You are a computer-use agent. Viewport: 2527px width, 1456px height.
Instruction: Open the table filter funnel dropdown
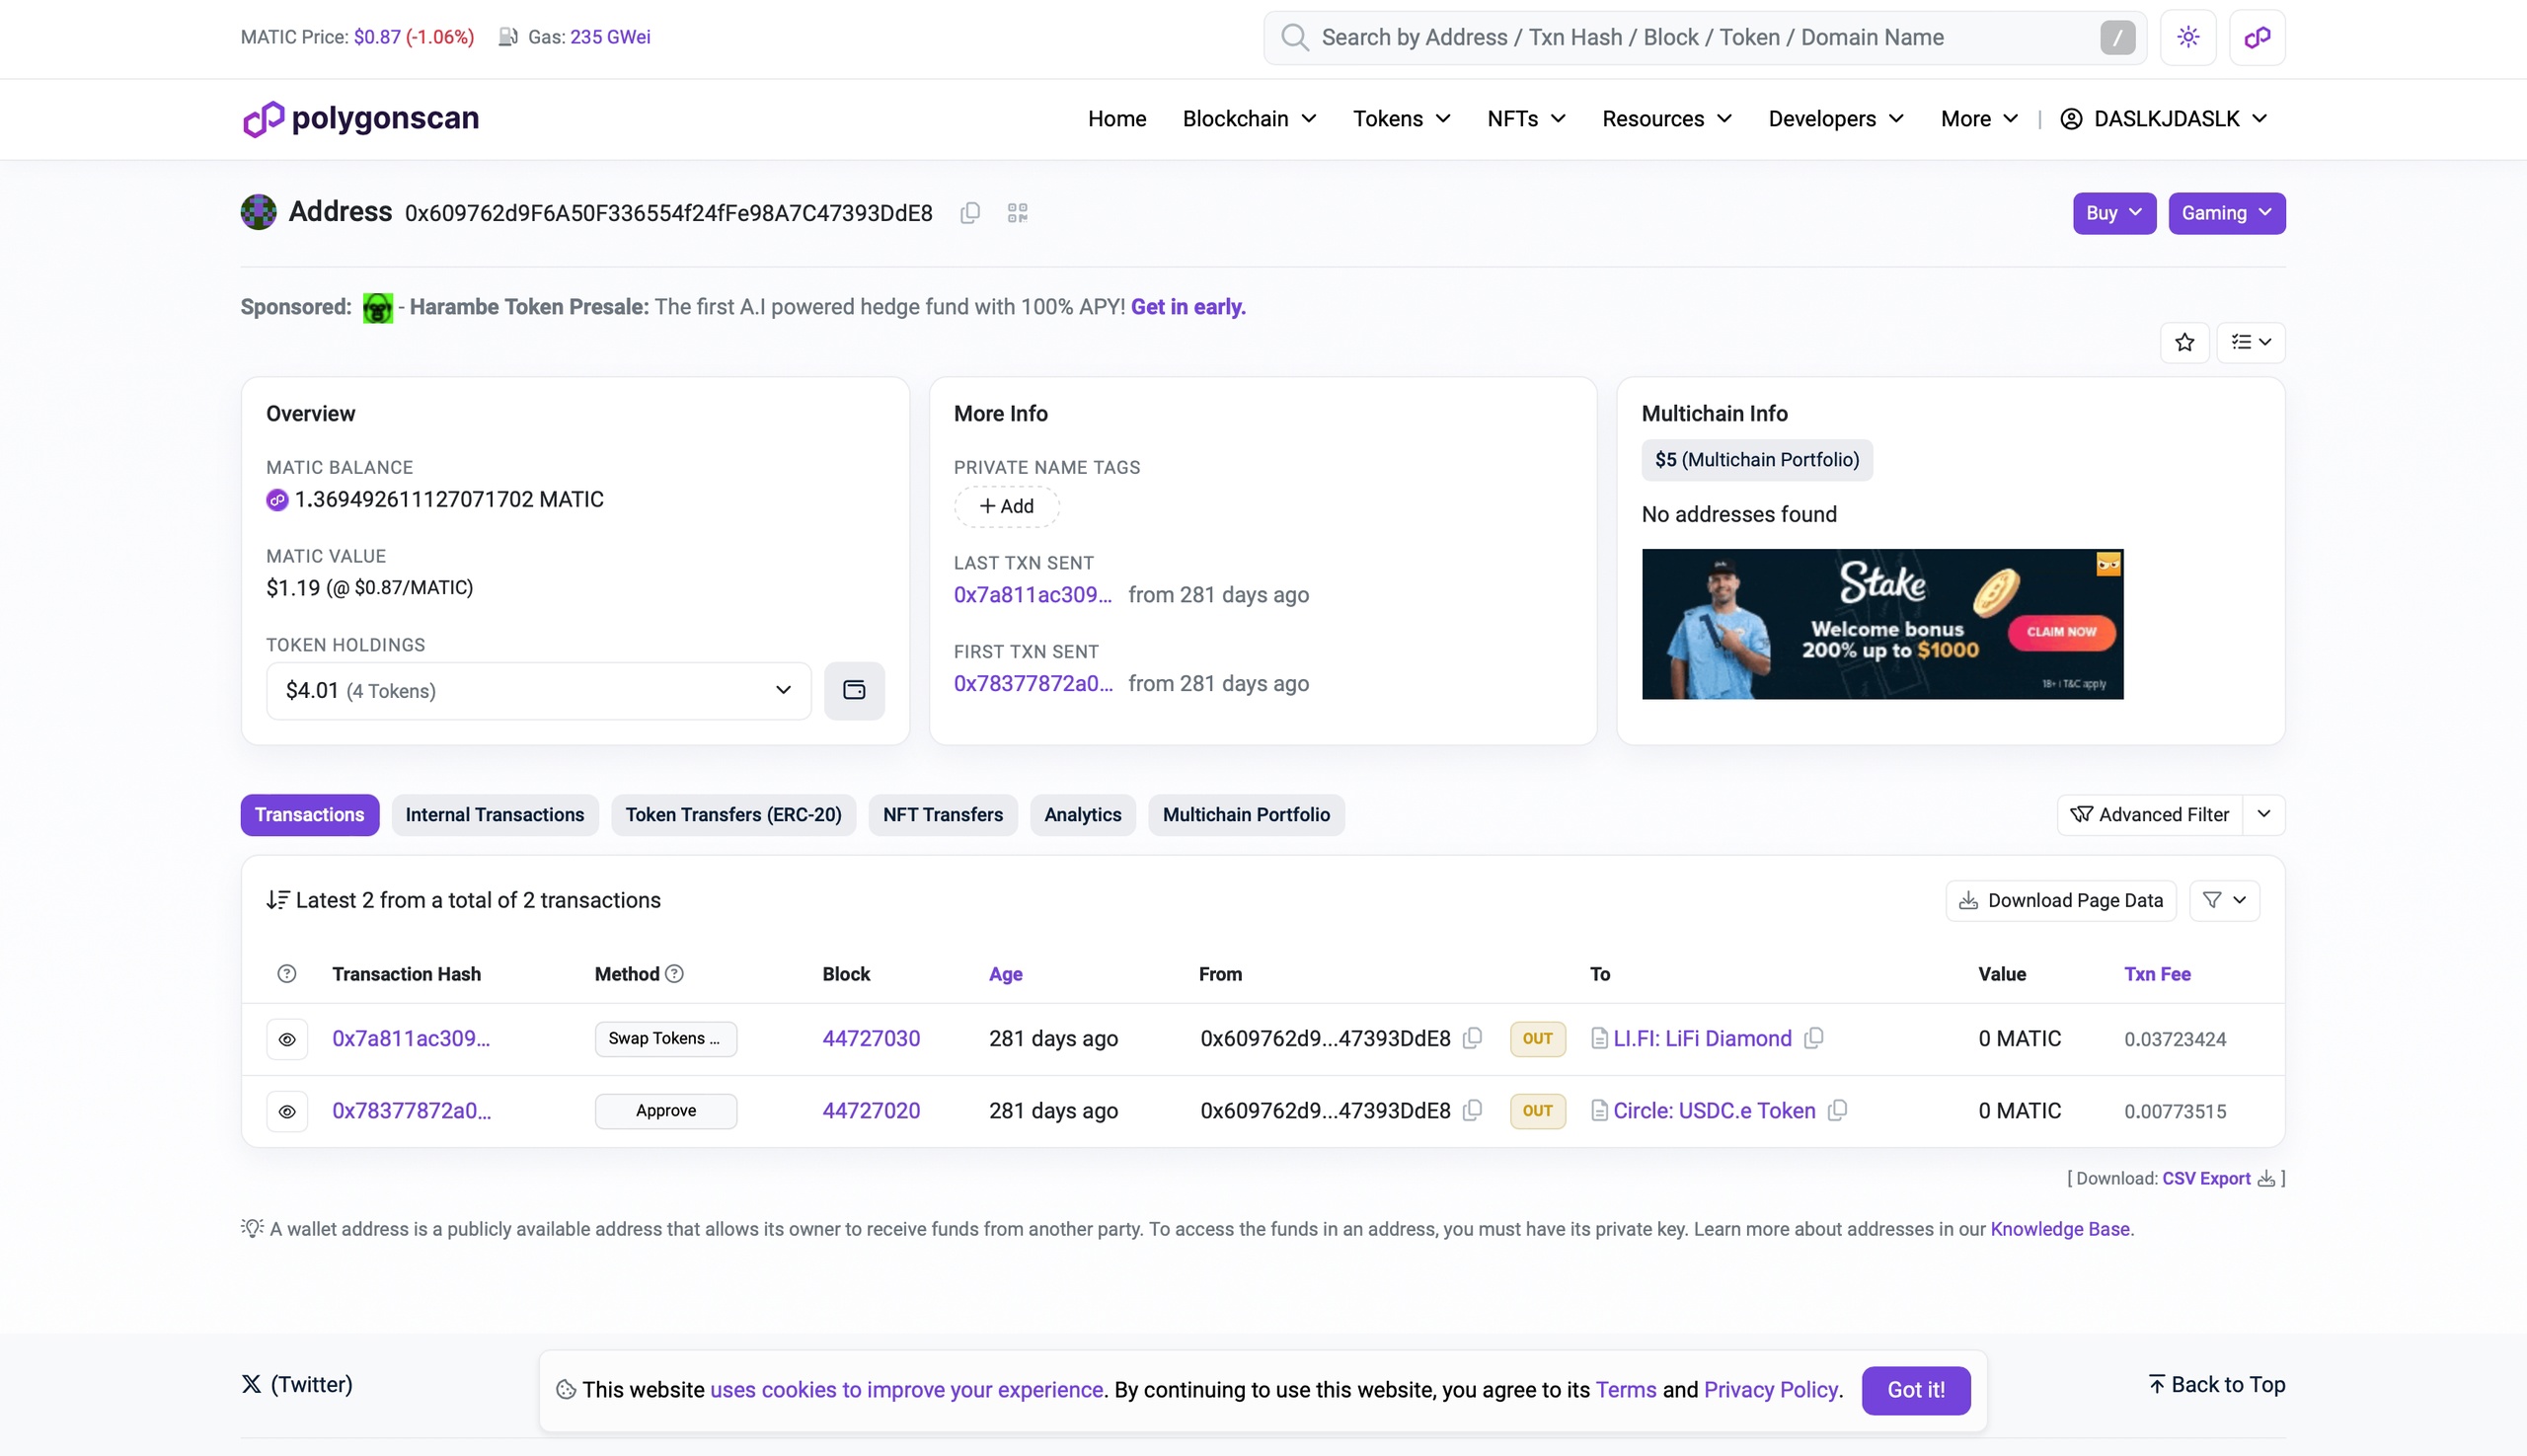coord(2224,900)
